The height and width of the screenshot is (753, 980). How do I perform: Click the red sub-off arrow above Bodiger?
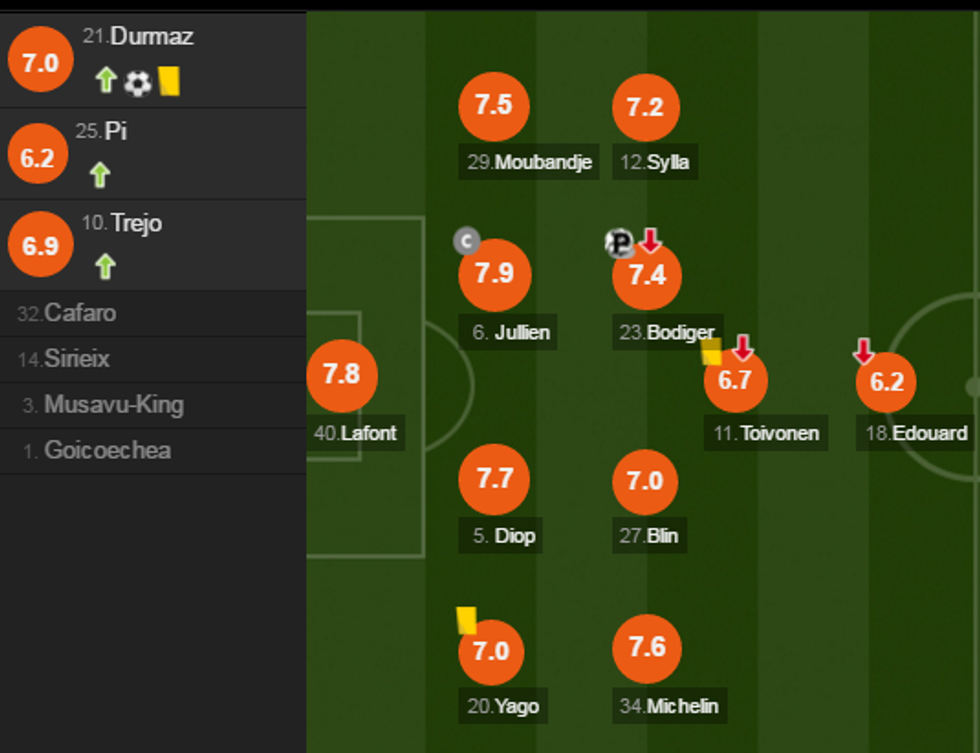pyautogui.click(x=650, y=240)
